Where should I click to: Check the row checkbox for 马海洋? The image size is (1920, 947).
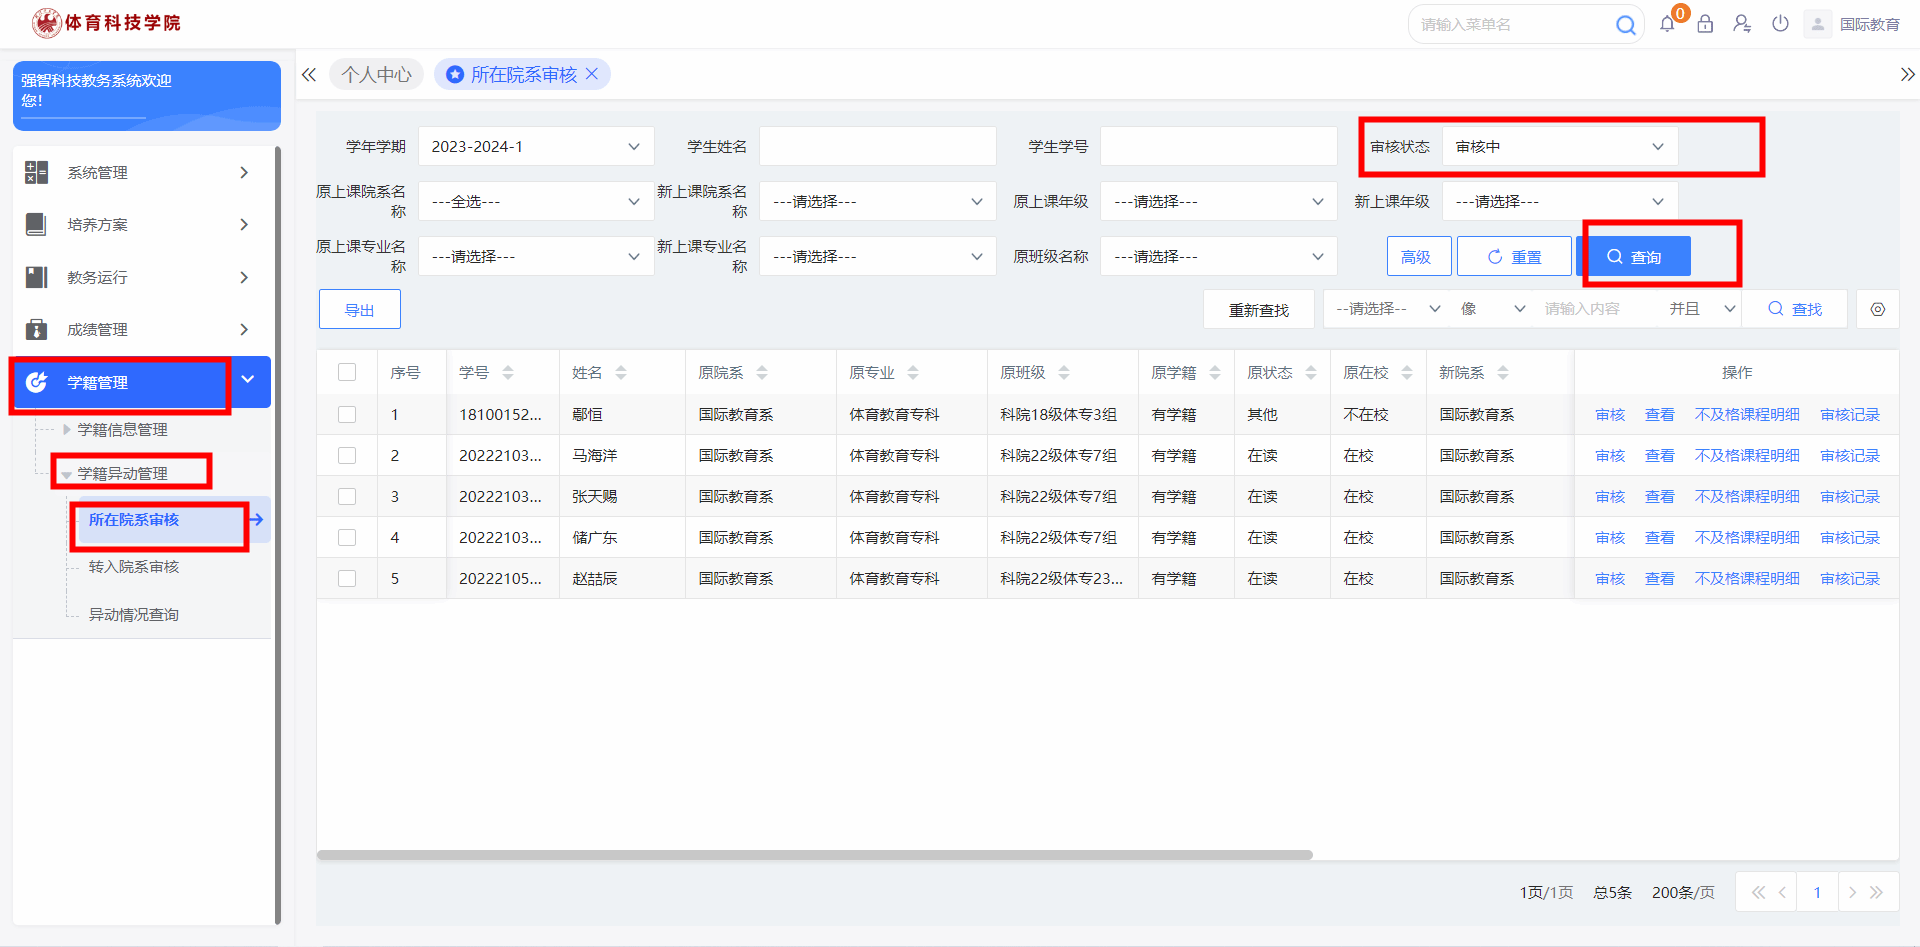pos(347,456)
